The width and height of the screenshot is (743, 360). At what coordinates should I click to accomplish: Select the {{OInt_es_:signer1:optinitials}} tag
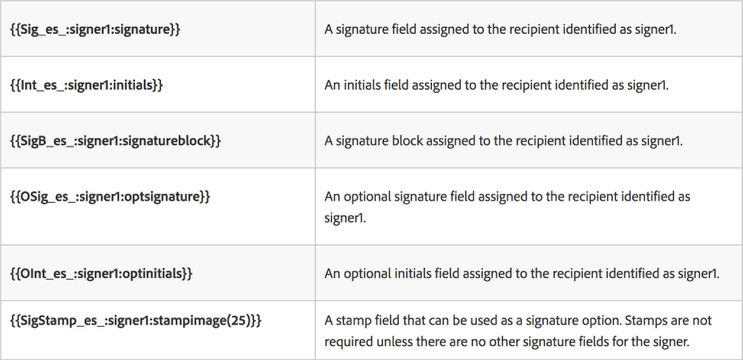pyautogui.click(x=101, y=274)
